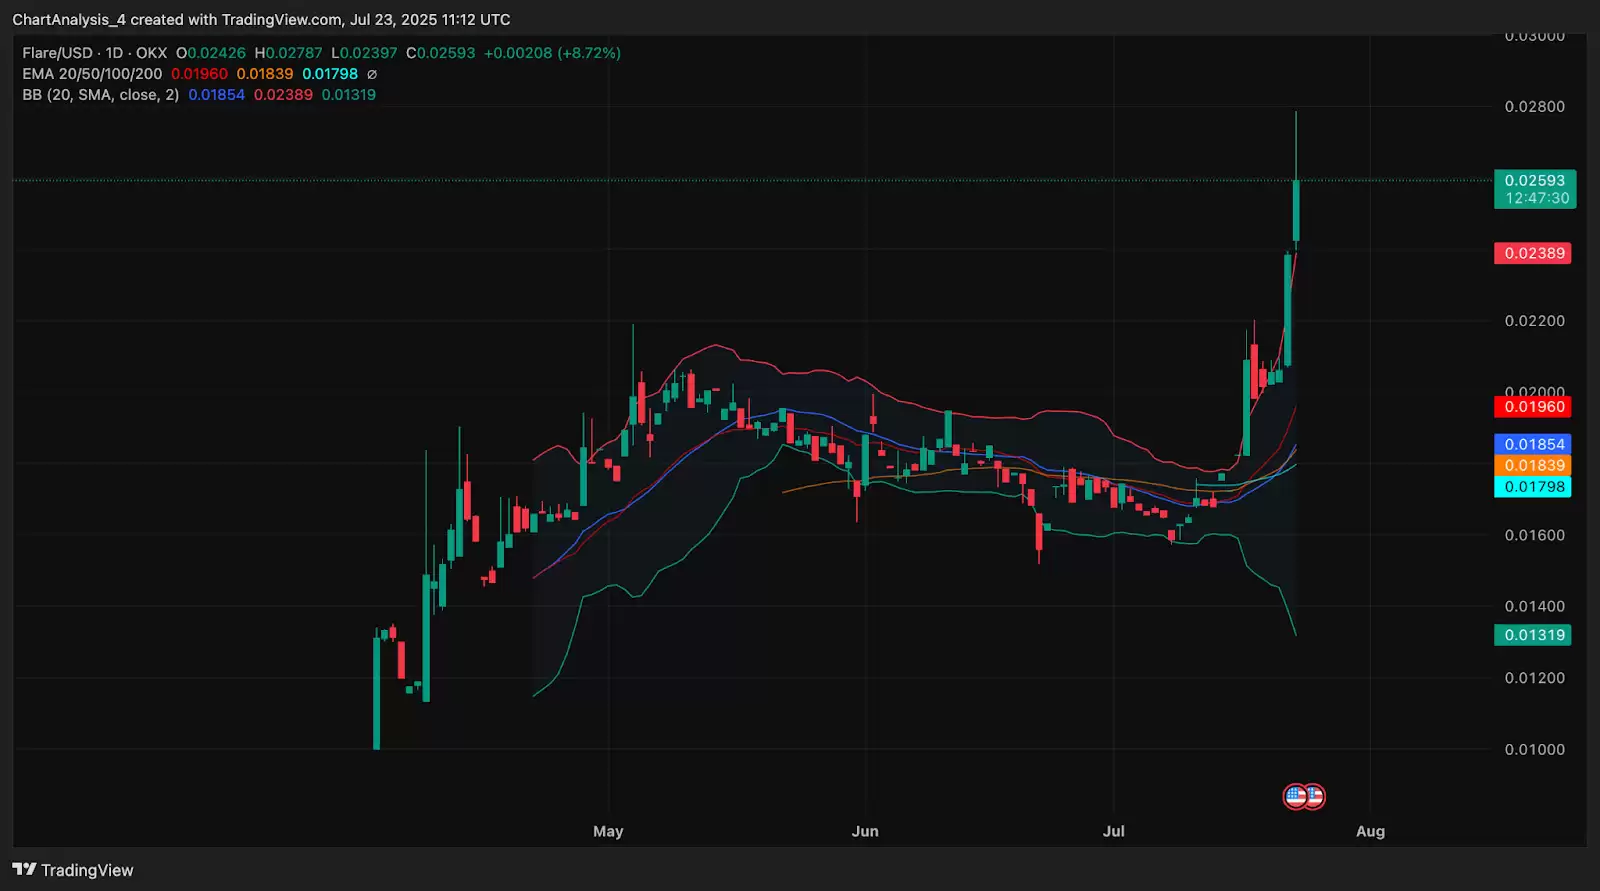Click the left US flag economic event icon

coord(1295,797)
